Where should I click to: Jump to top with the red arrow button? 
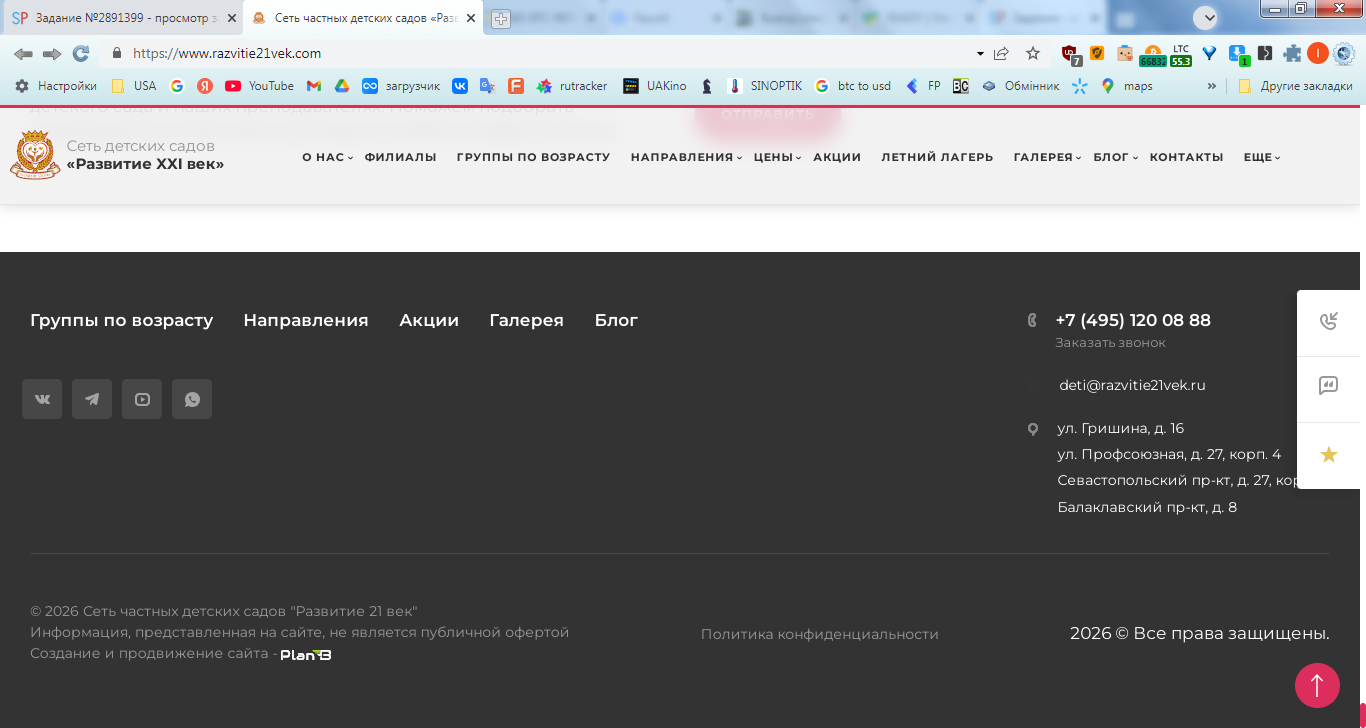tap(1317, 686)
